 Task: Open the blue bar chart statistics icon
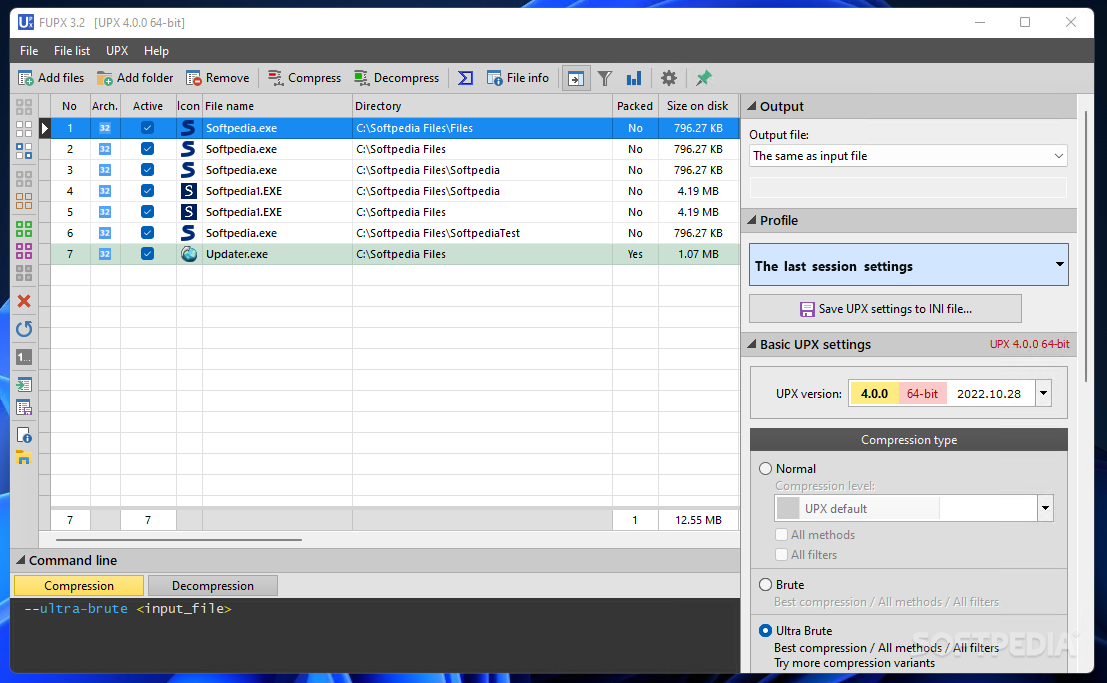[634, 78]
